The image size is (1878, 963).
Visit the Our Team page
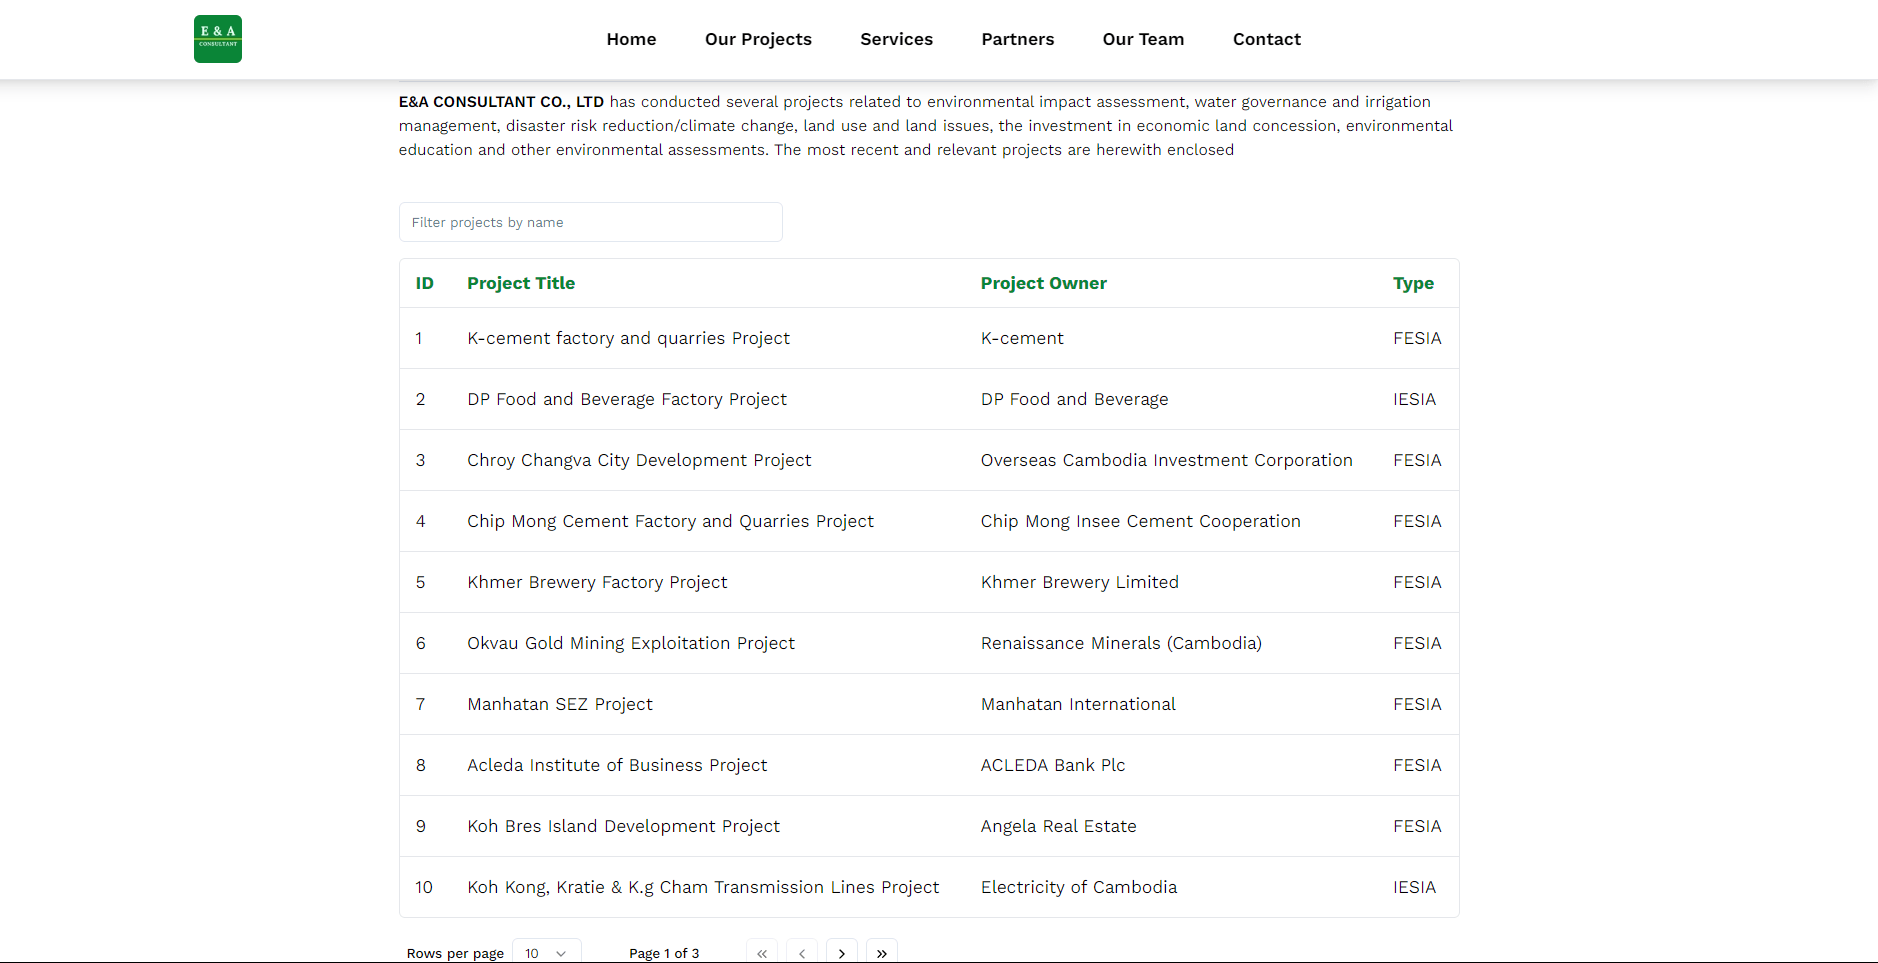click(x=1143, y=39)
